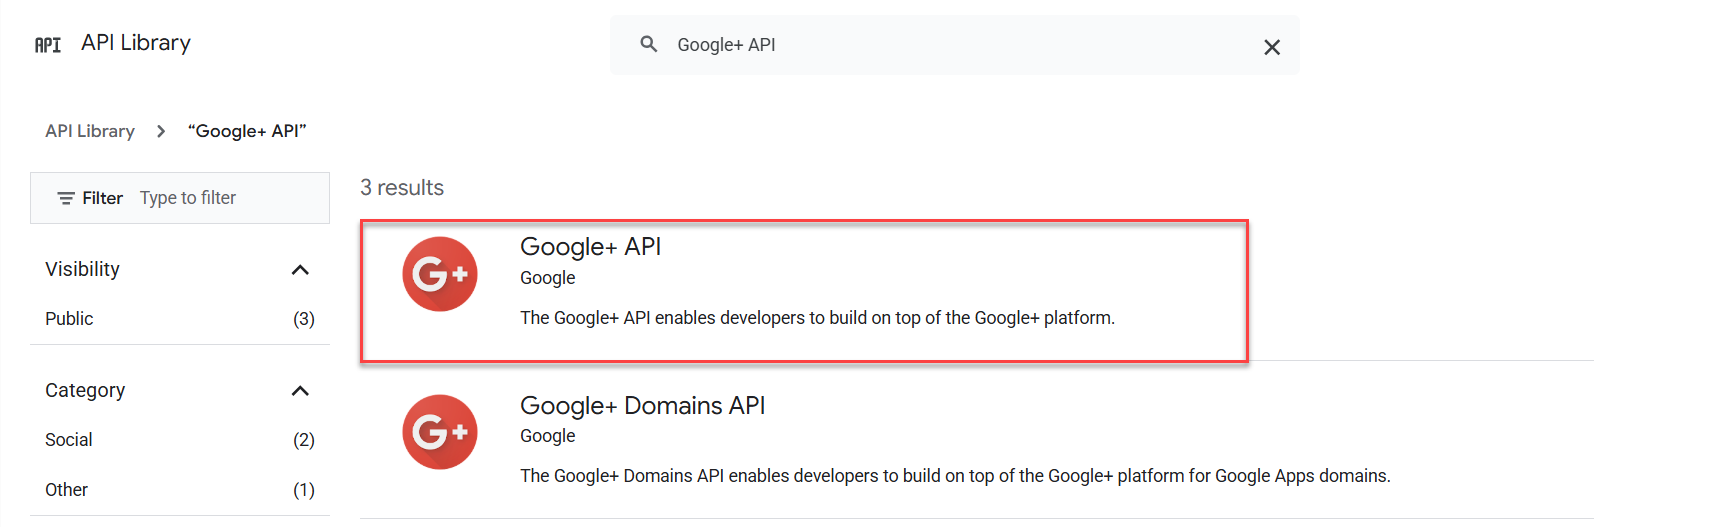Go back to API Library breadcrumb
This screenshot has height=527, width=1727.
(90, 131)
